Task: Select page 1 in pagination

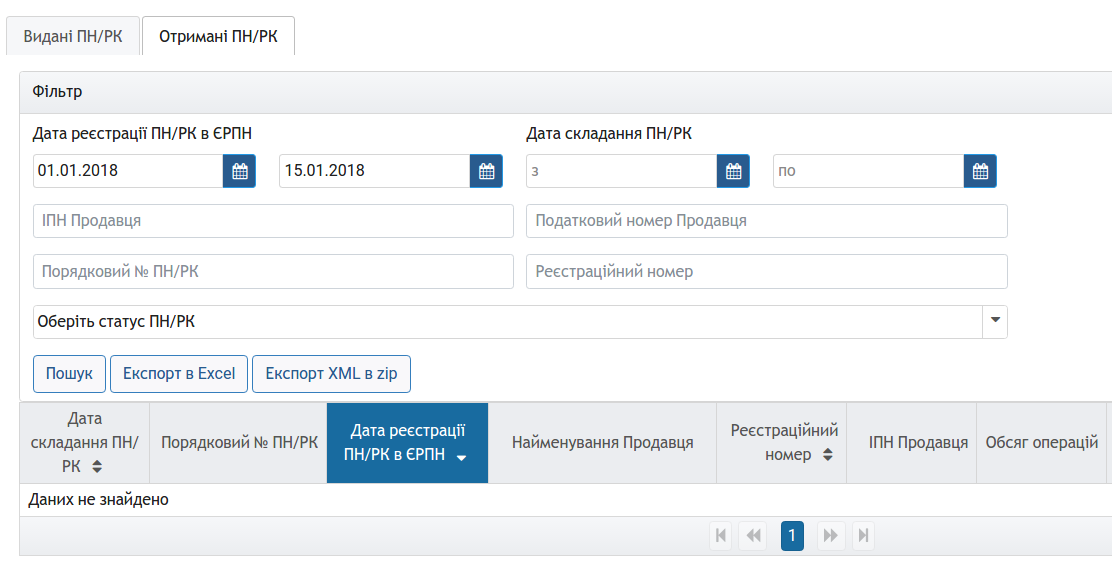Action: click(792, 536)
